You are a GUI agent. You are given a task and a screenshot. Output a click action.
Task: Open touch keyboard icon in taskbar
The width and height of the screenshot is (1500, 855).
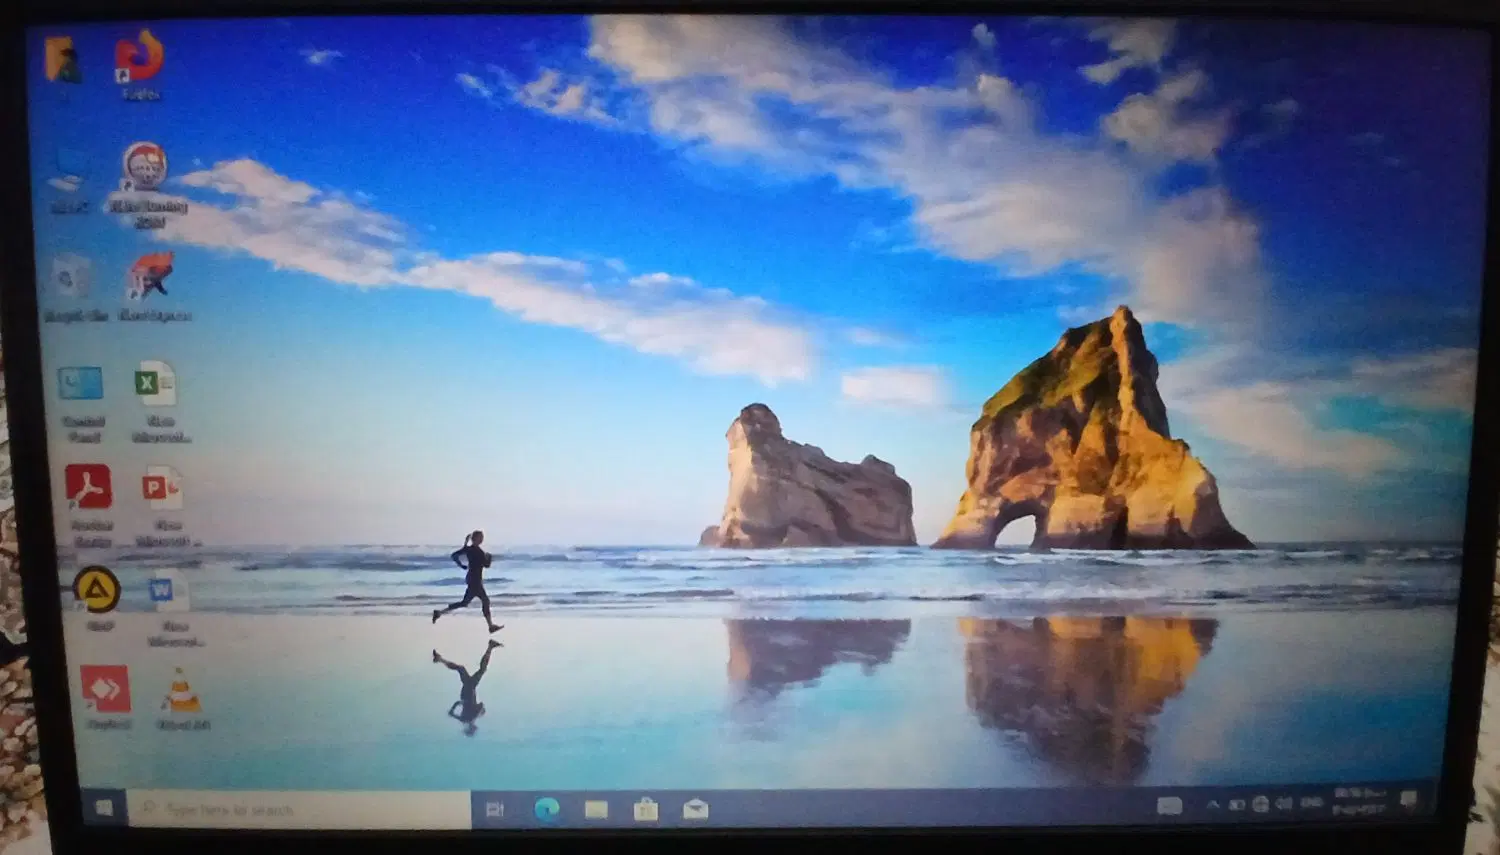click(1169, 805)
